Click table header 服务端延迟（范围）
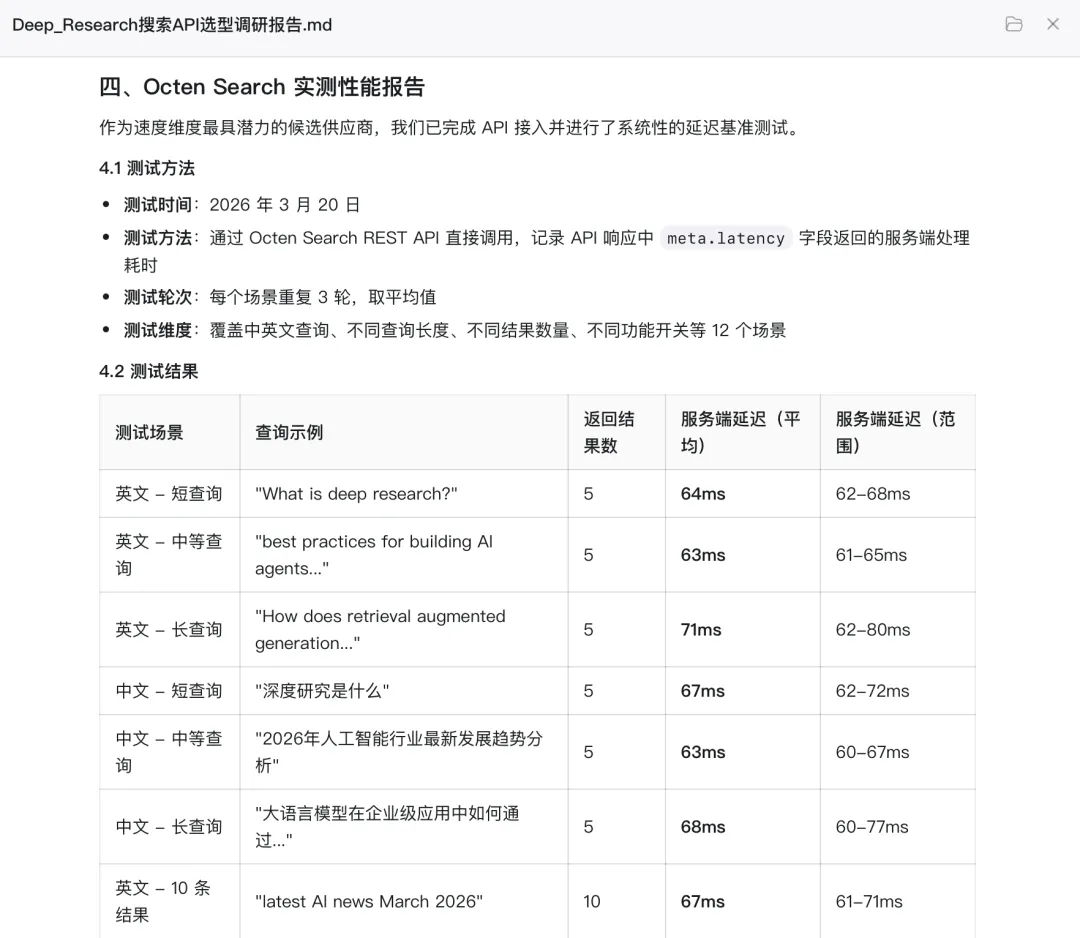The image size is (1080, 938). point(895,432)
